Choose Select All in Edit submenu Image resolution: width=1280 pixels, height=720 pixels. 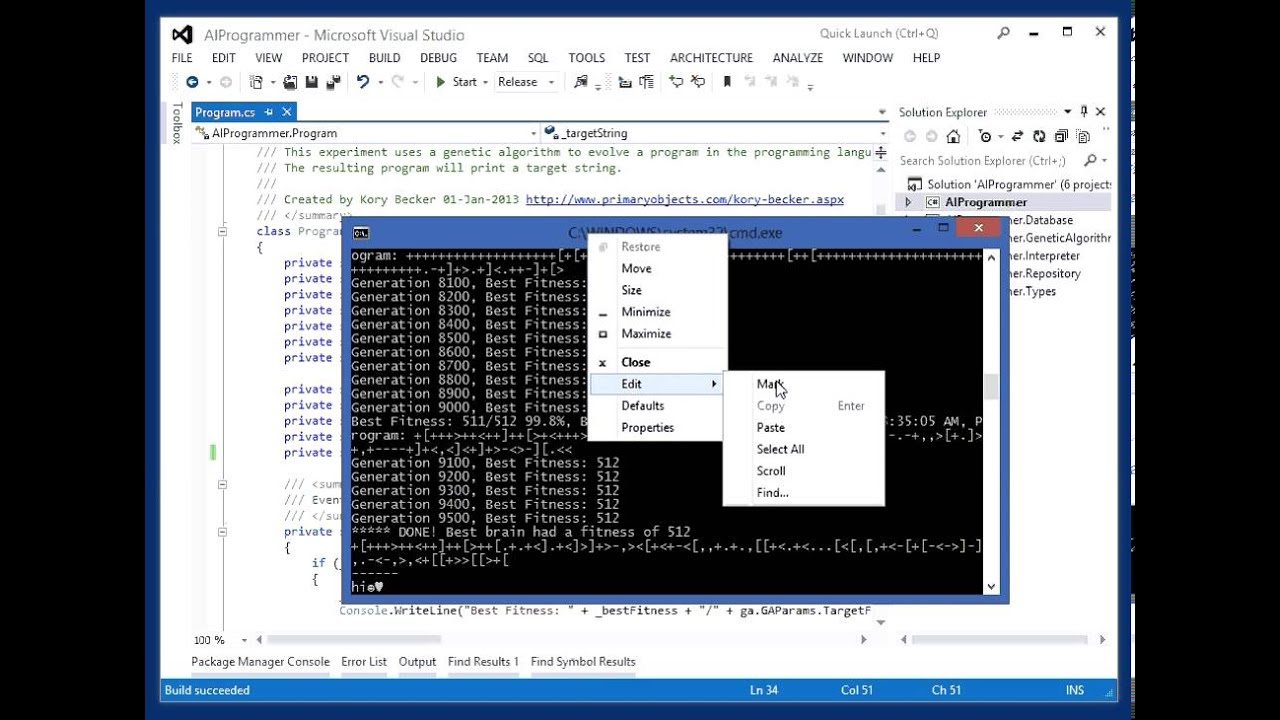tap(803, 449)
